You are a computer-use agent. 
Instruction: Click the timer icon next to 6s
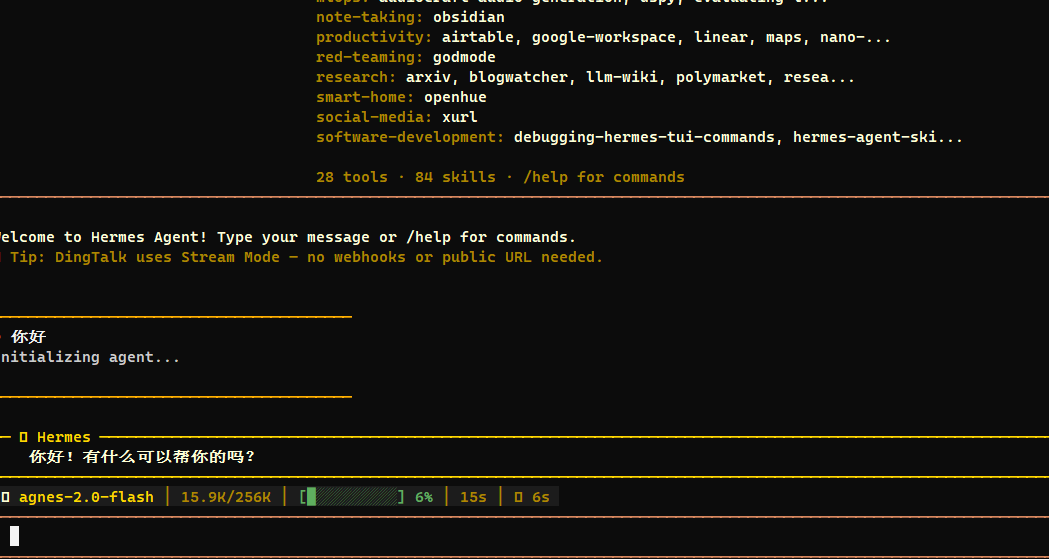518,497
